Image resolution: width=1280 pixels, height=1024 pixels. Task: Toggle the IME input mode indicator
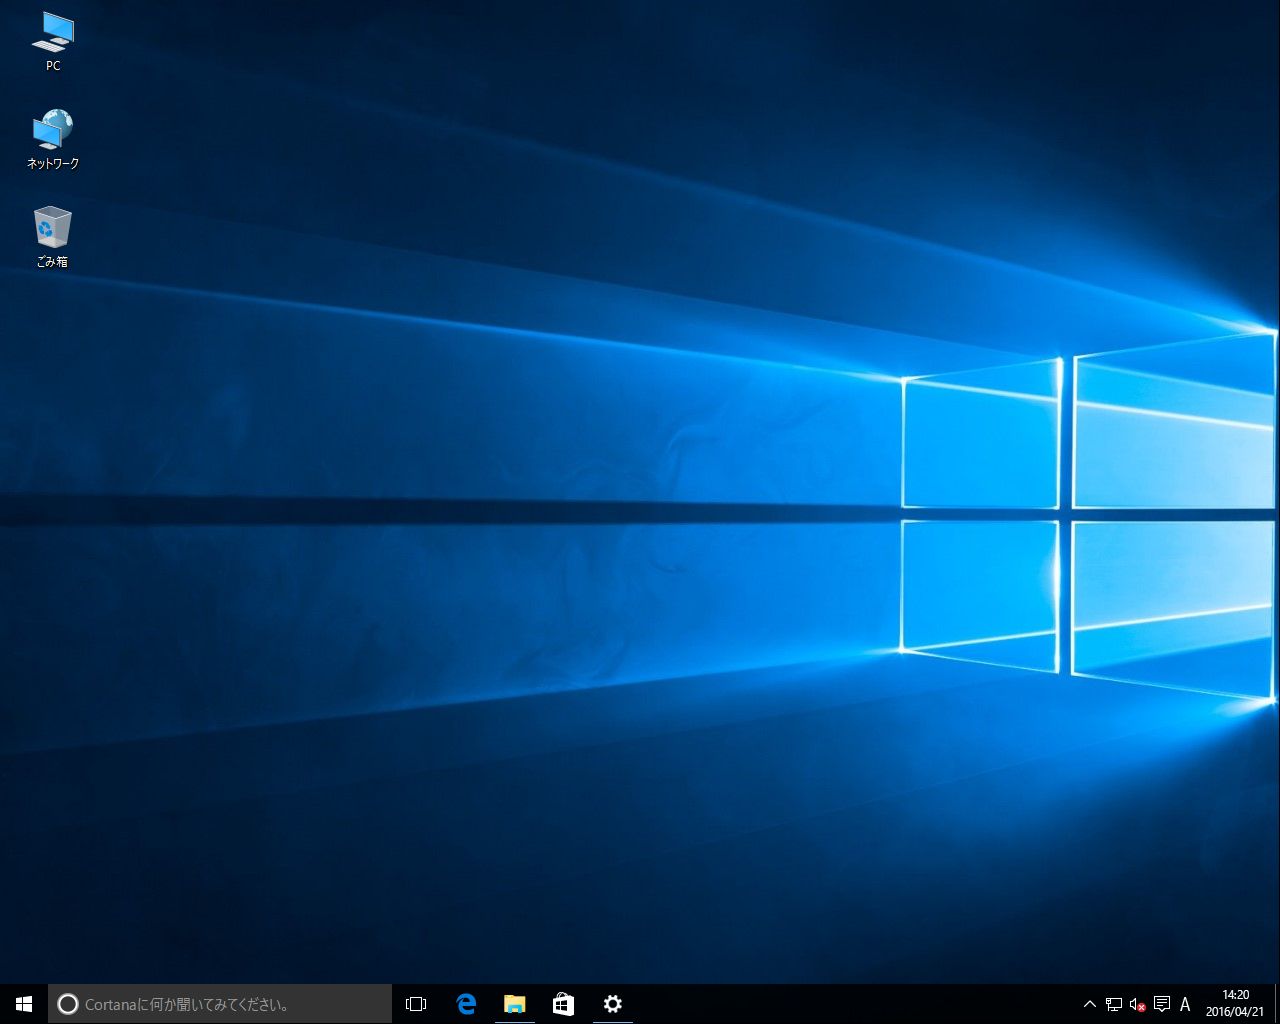1185,1004
